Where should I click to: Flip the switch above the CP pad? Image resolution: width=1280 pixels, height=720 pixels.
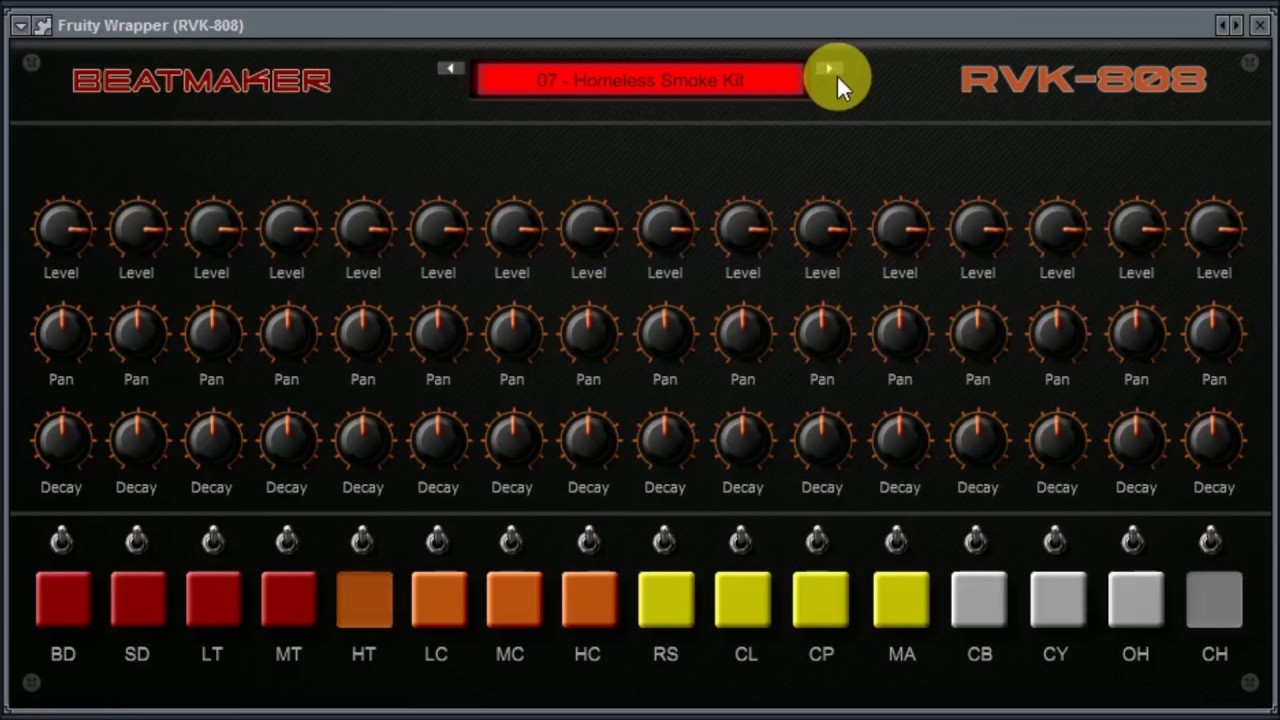coord(817,540)
